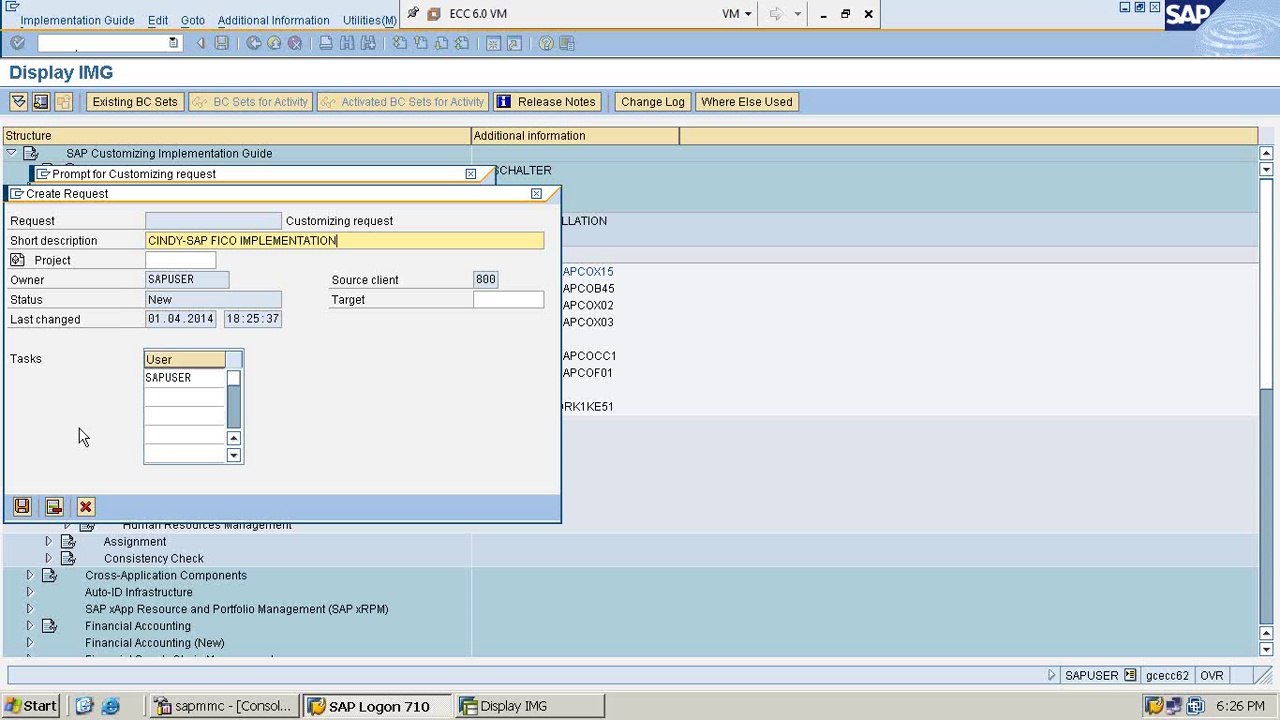
Task: Click the main tree vertical scrollbar up arrow
Action: (1266, 153)
